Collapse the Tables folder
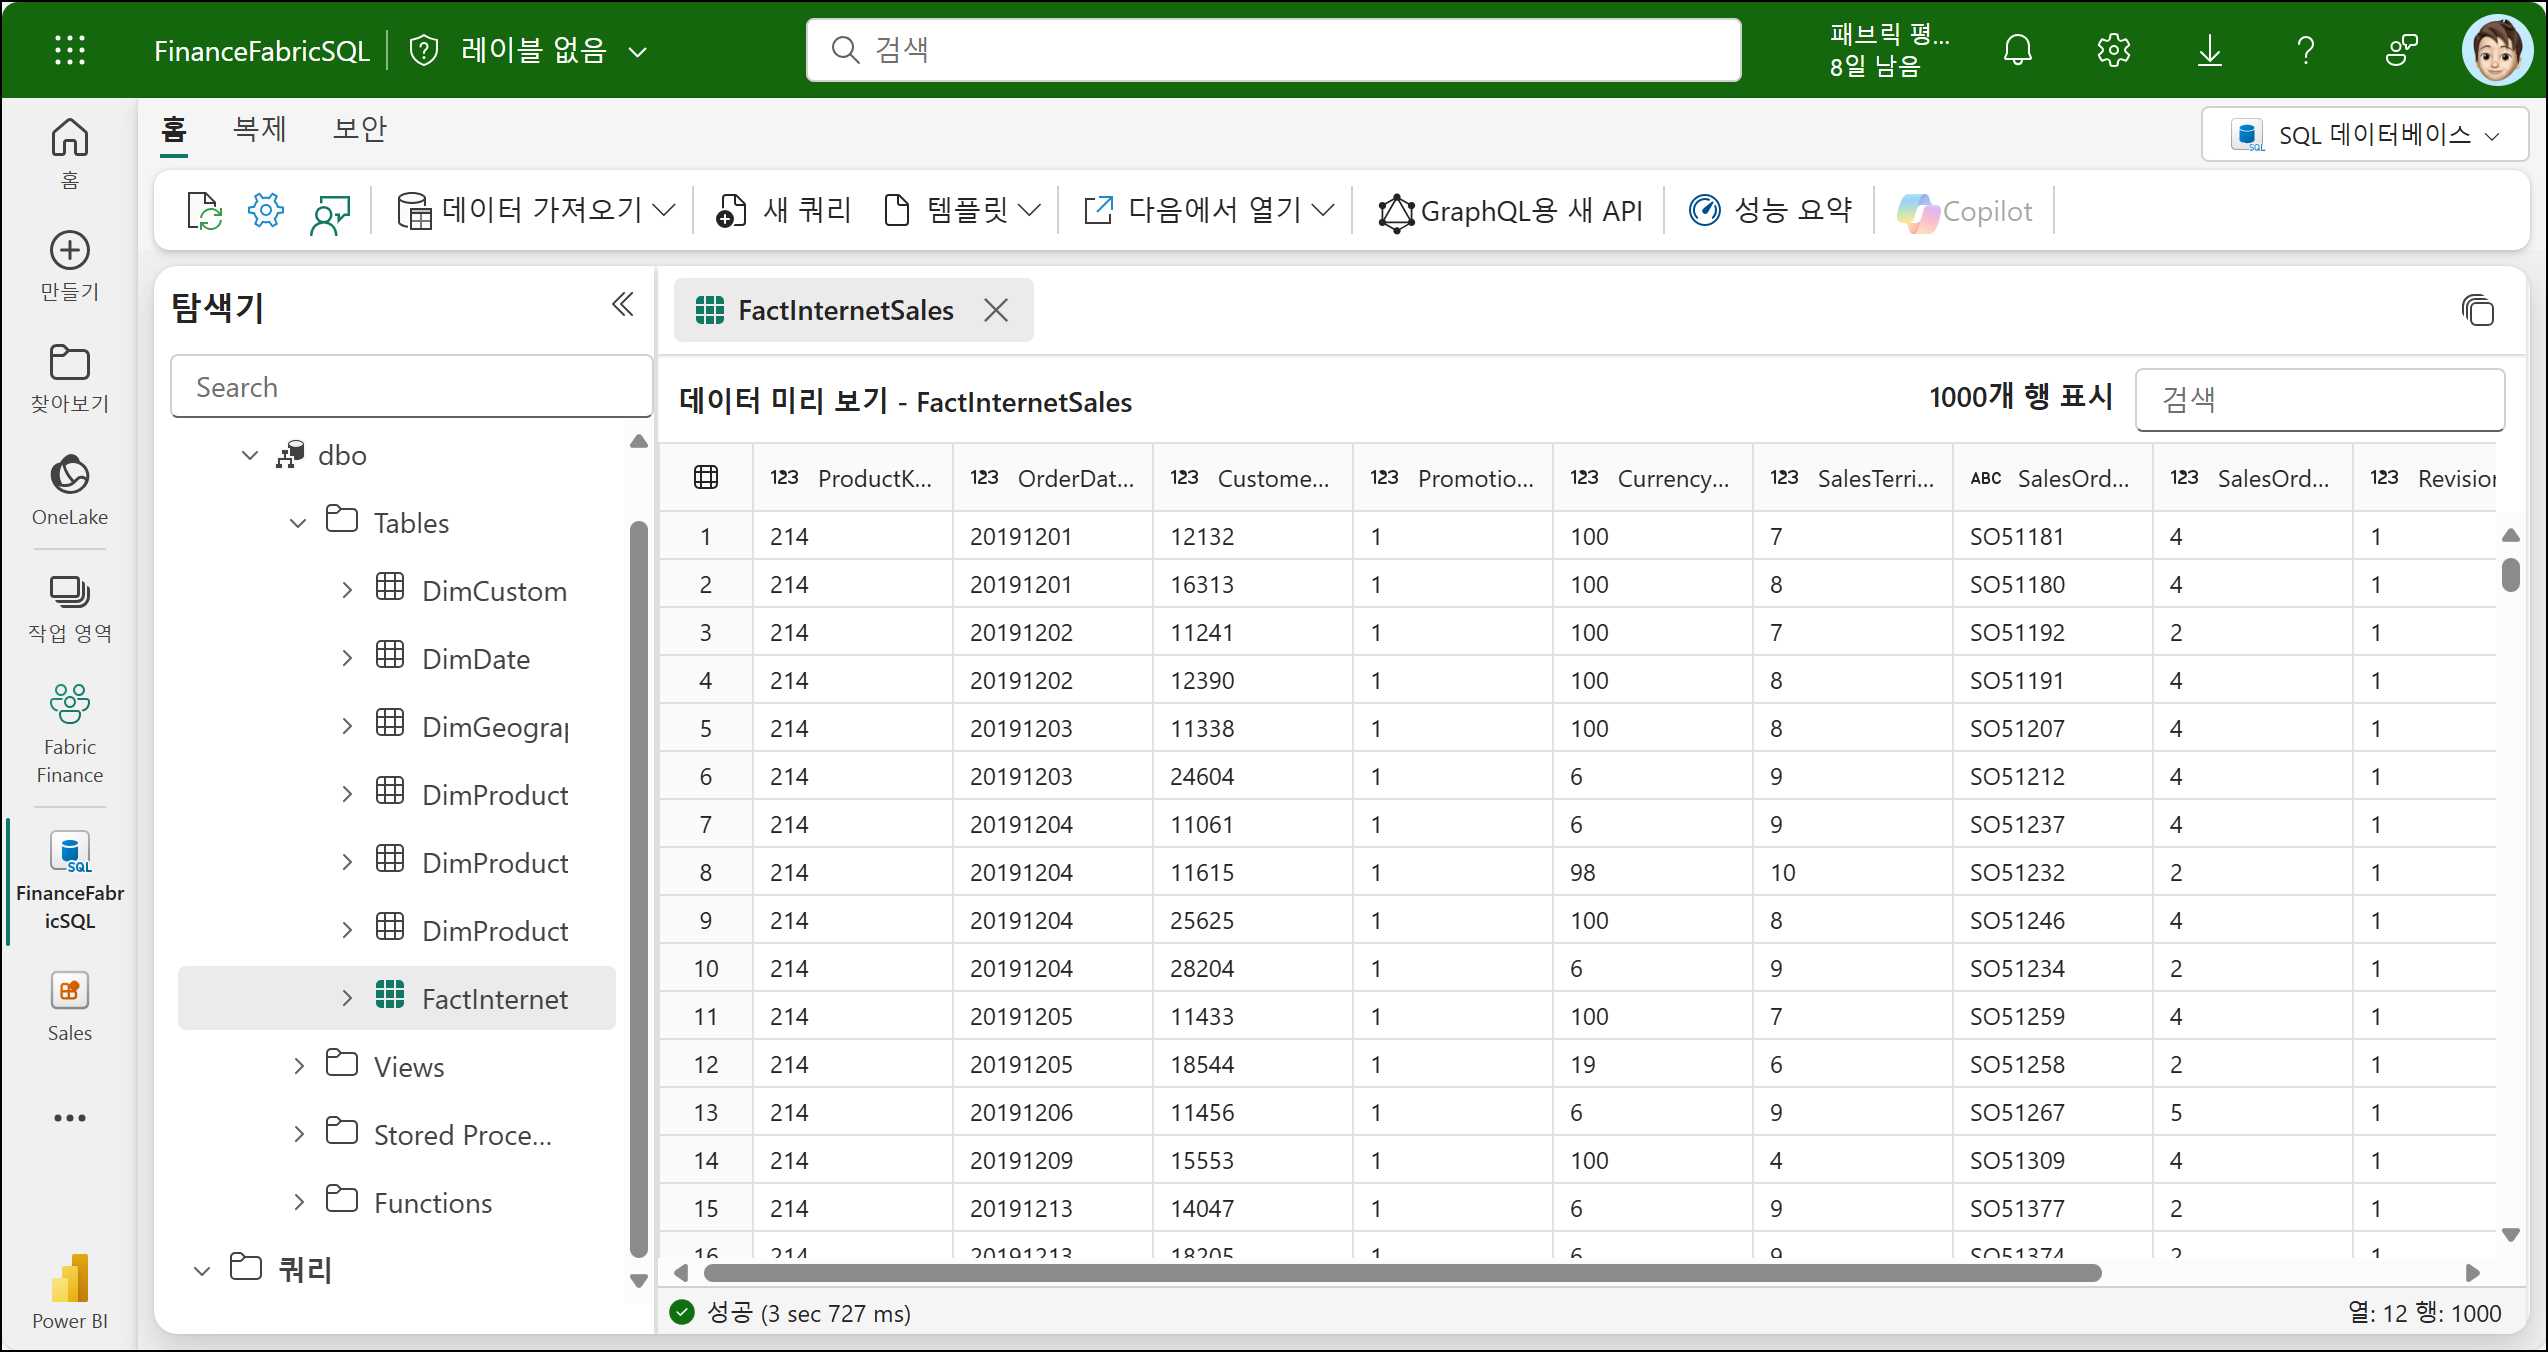Screen dimensions: 2548x1352 coord(298,523)
